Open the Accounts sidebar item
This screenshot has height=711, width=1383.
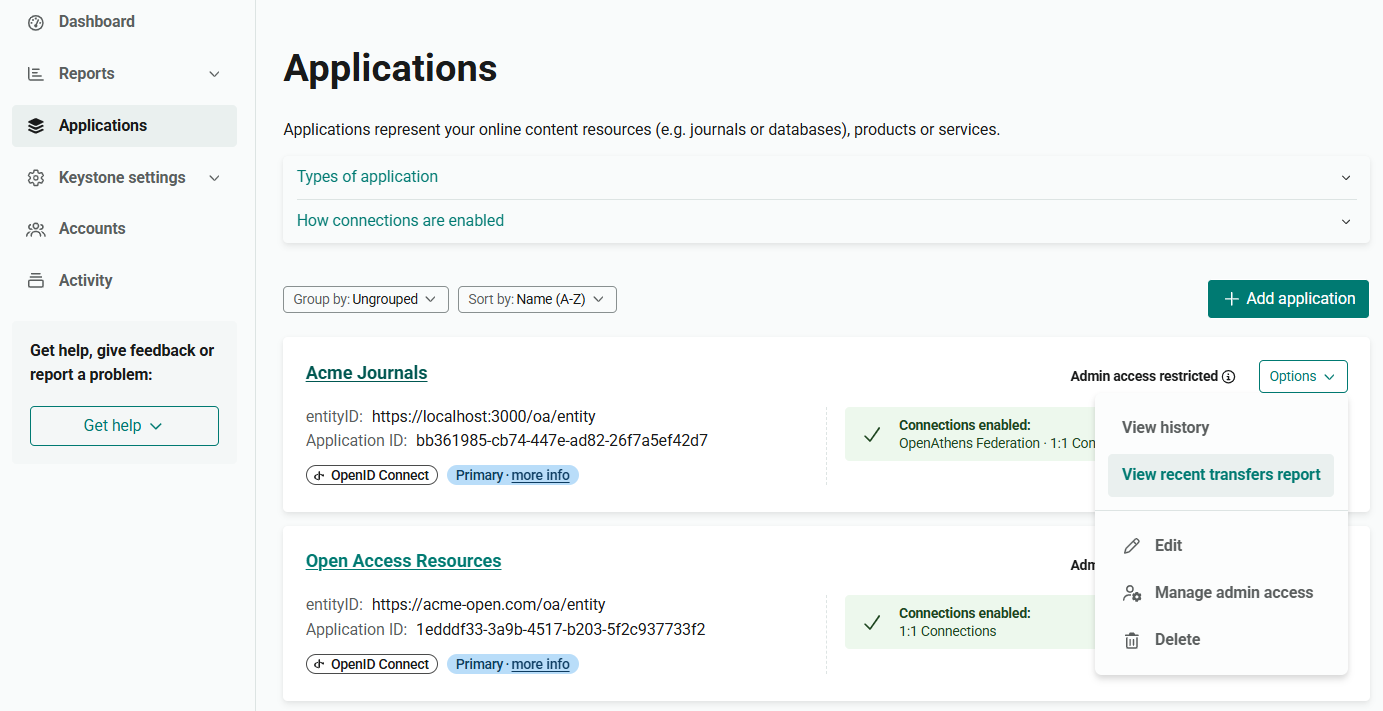(x=124, y=229)
